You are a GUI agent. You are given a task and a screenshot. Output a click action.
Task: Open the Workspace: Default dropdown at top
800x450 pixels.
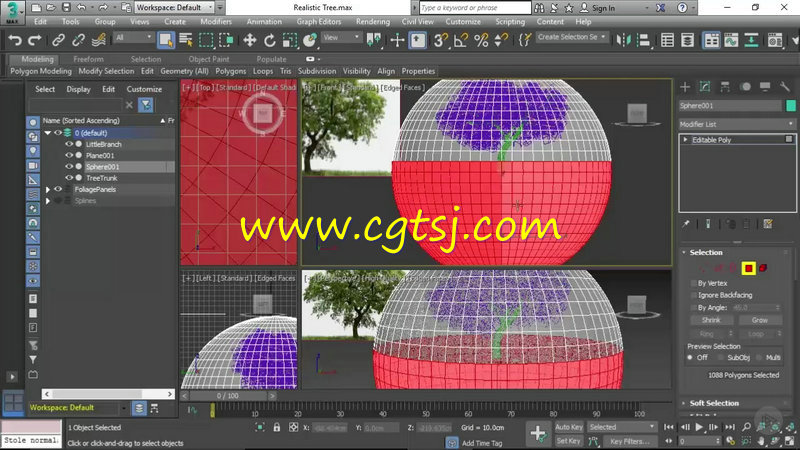click(174, 8)
